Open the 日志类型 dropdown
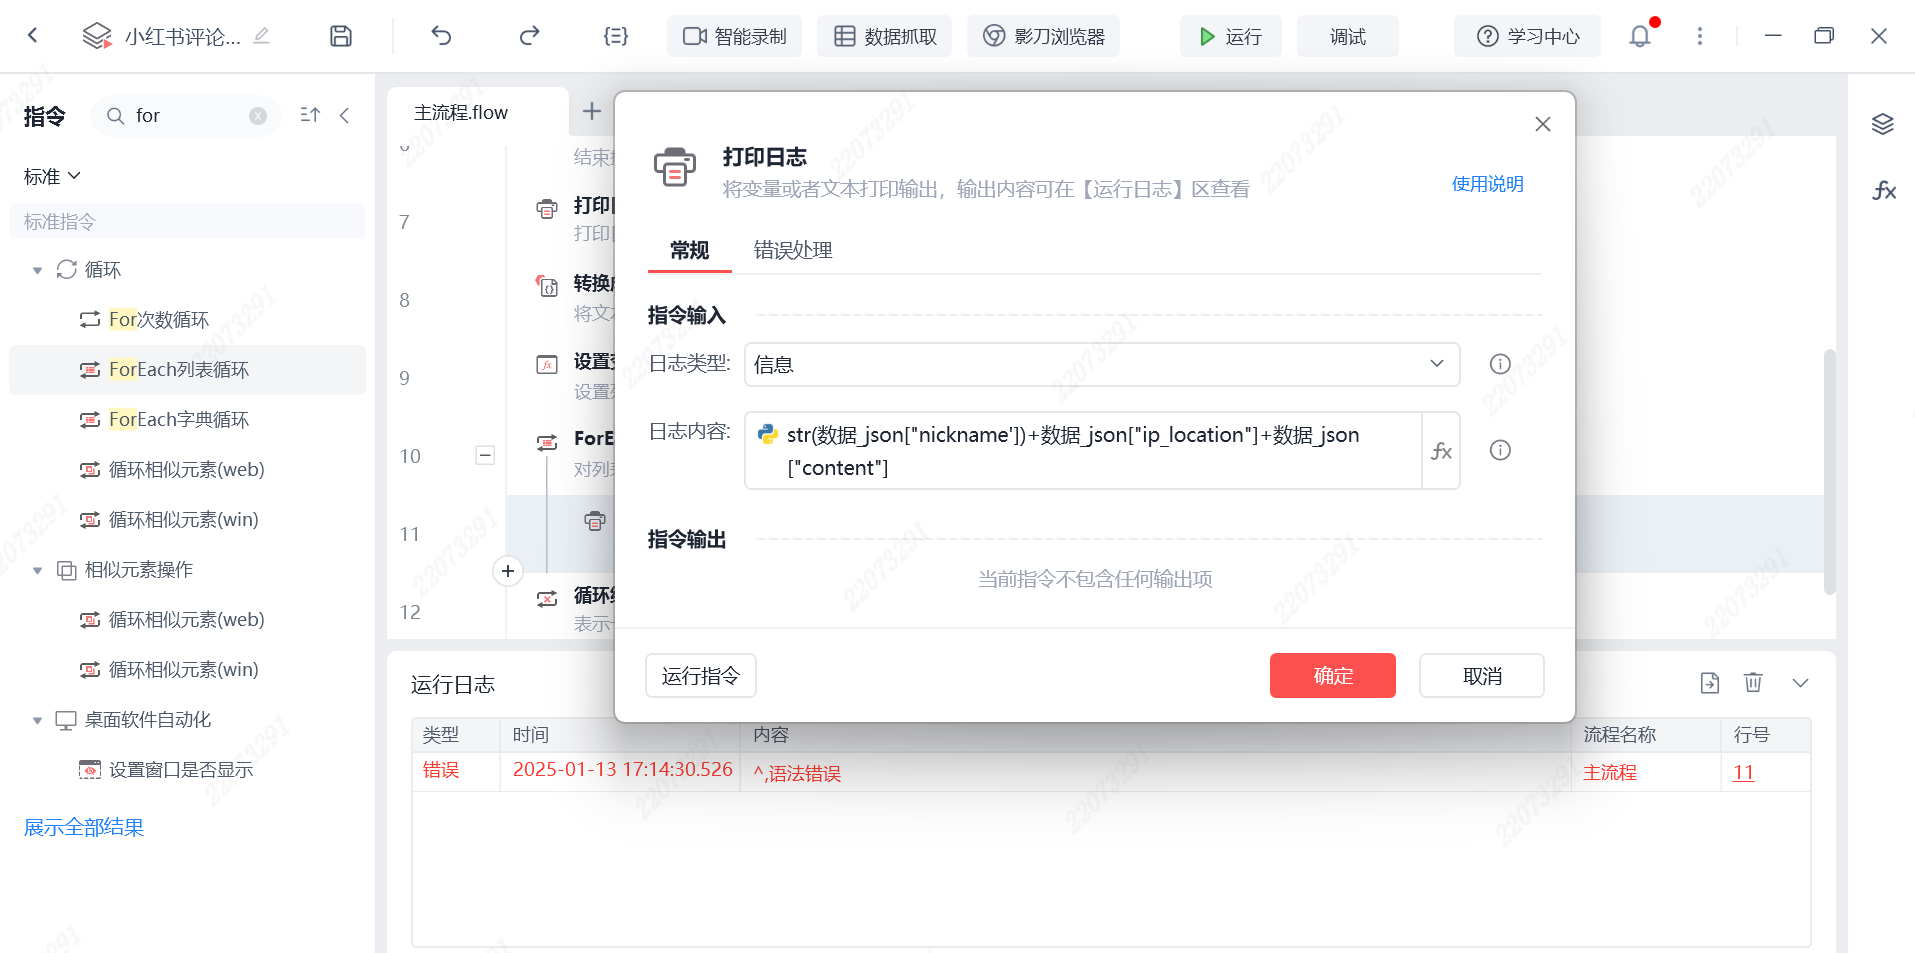The width and height of the screenshot is (1915, 953). coord(1102,365)
